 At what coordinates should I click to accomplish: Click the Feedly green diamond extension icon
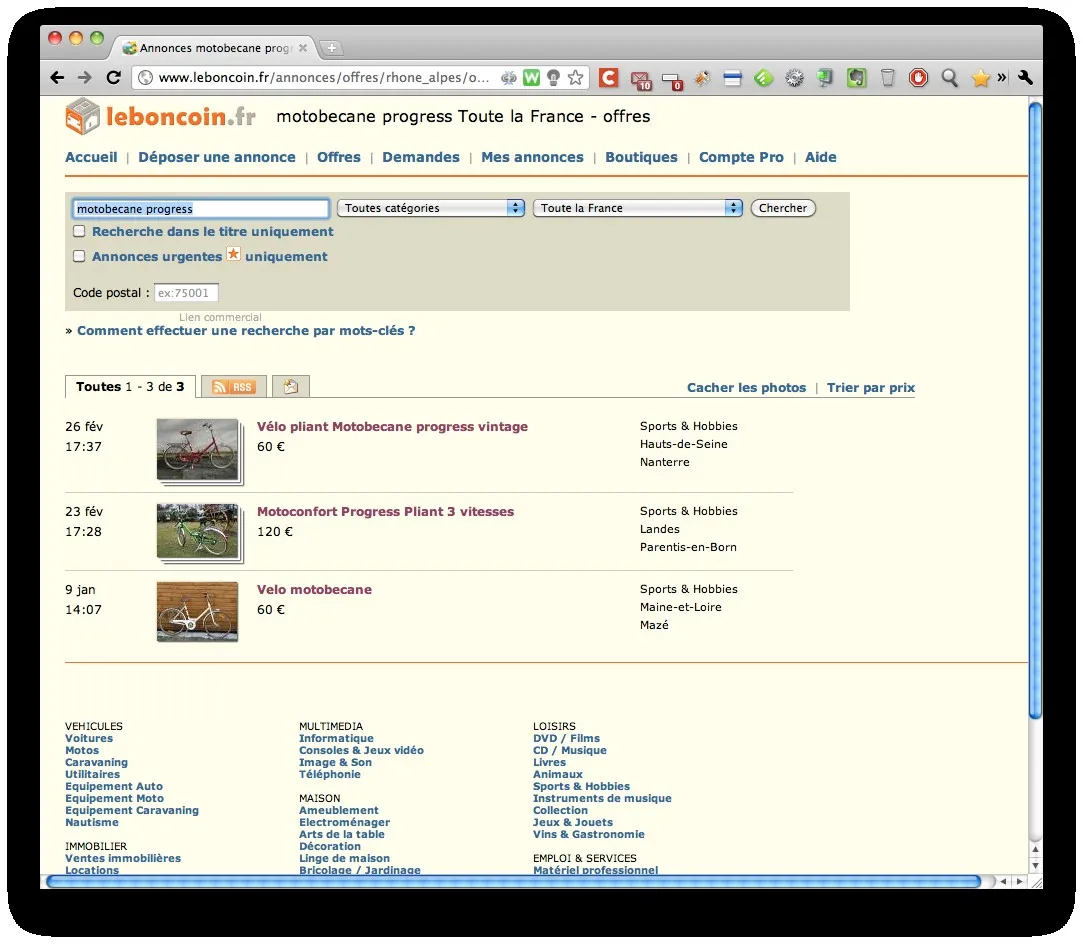[763, 78]
